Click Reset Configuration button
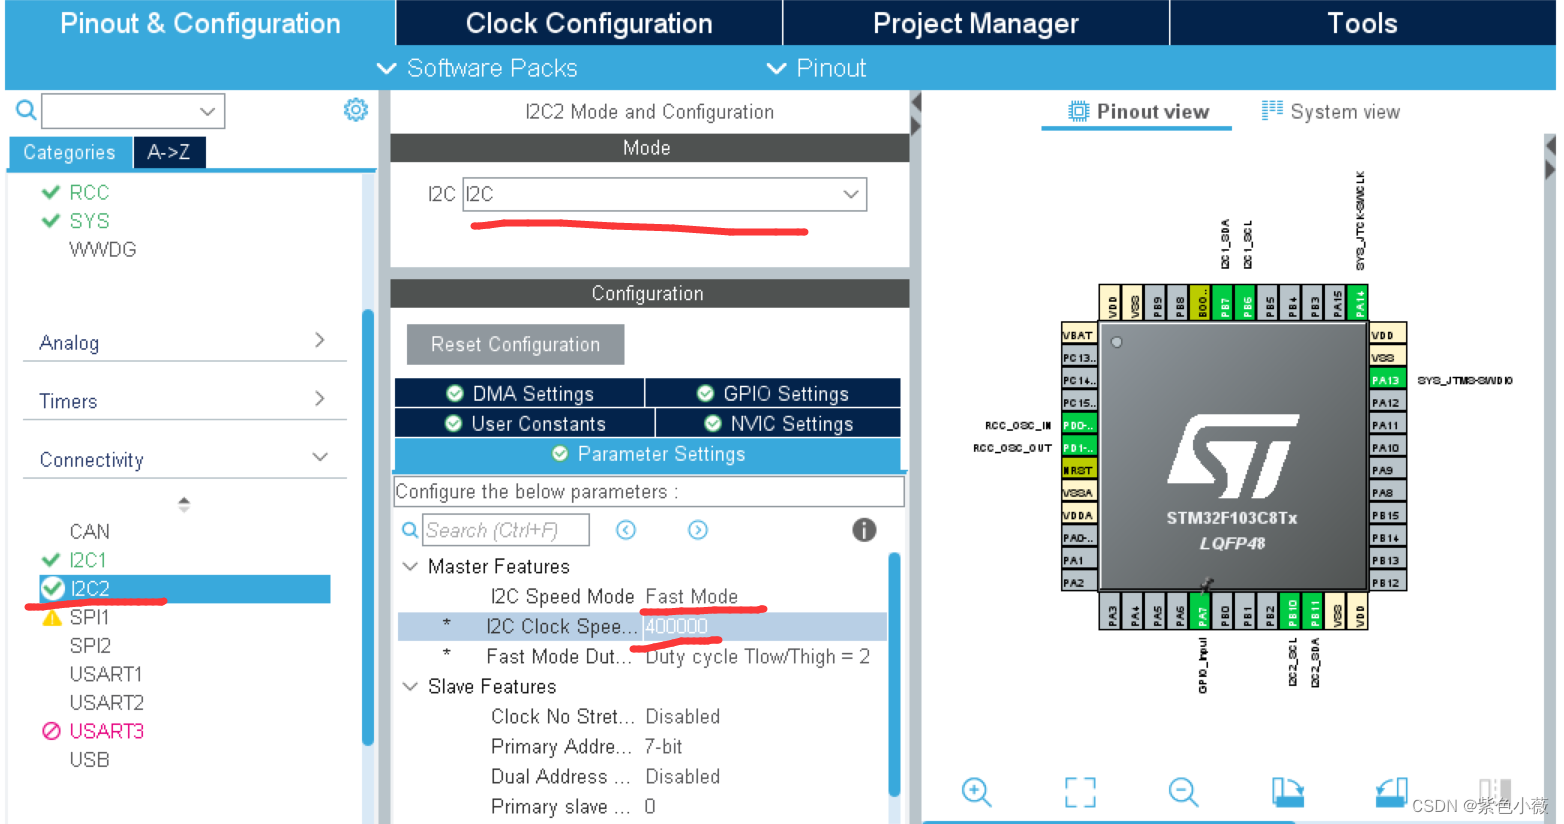This screenshot has height=824, width=1564. 516,344
